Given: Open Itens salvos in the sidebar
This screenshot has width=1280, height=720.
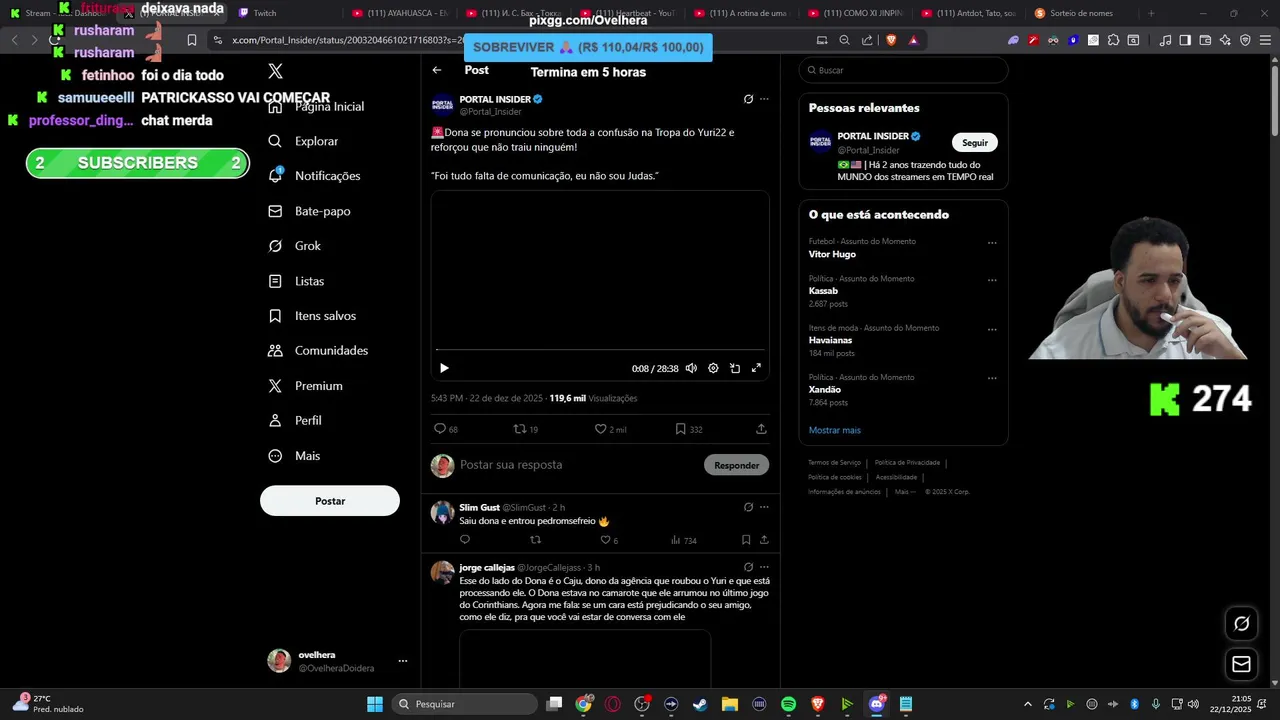Looking at the screenshot, I should 312,316.
